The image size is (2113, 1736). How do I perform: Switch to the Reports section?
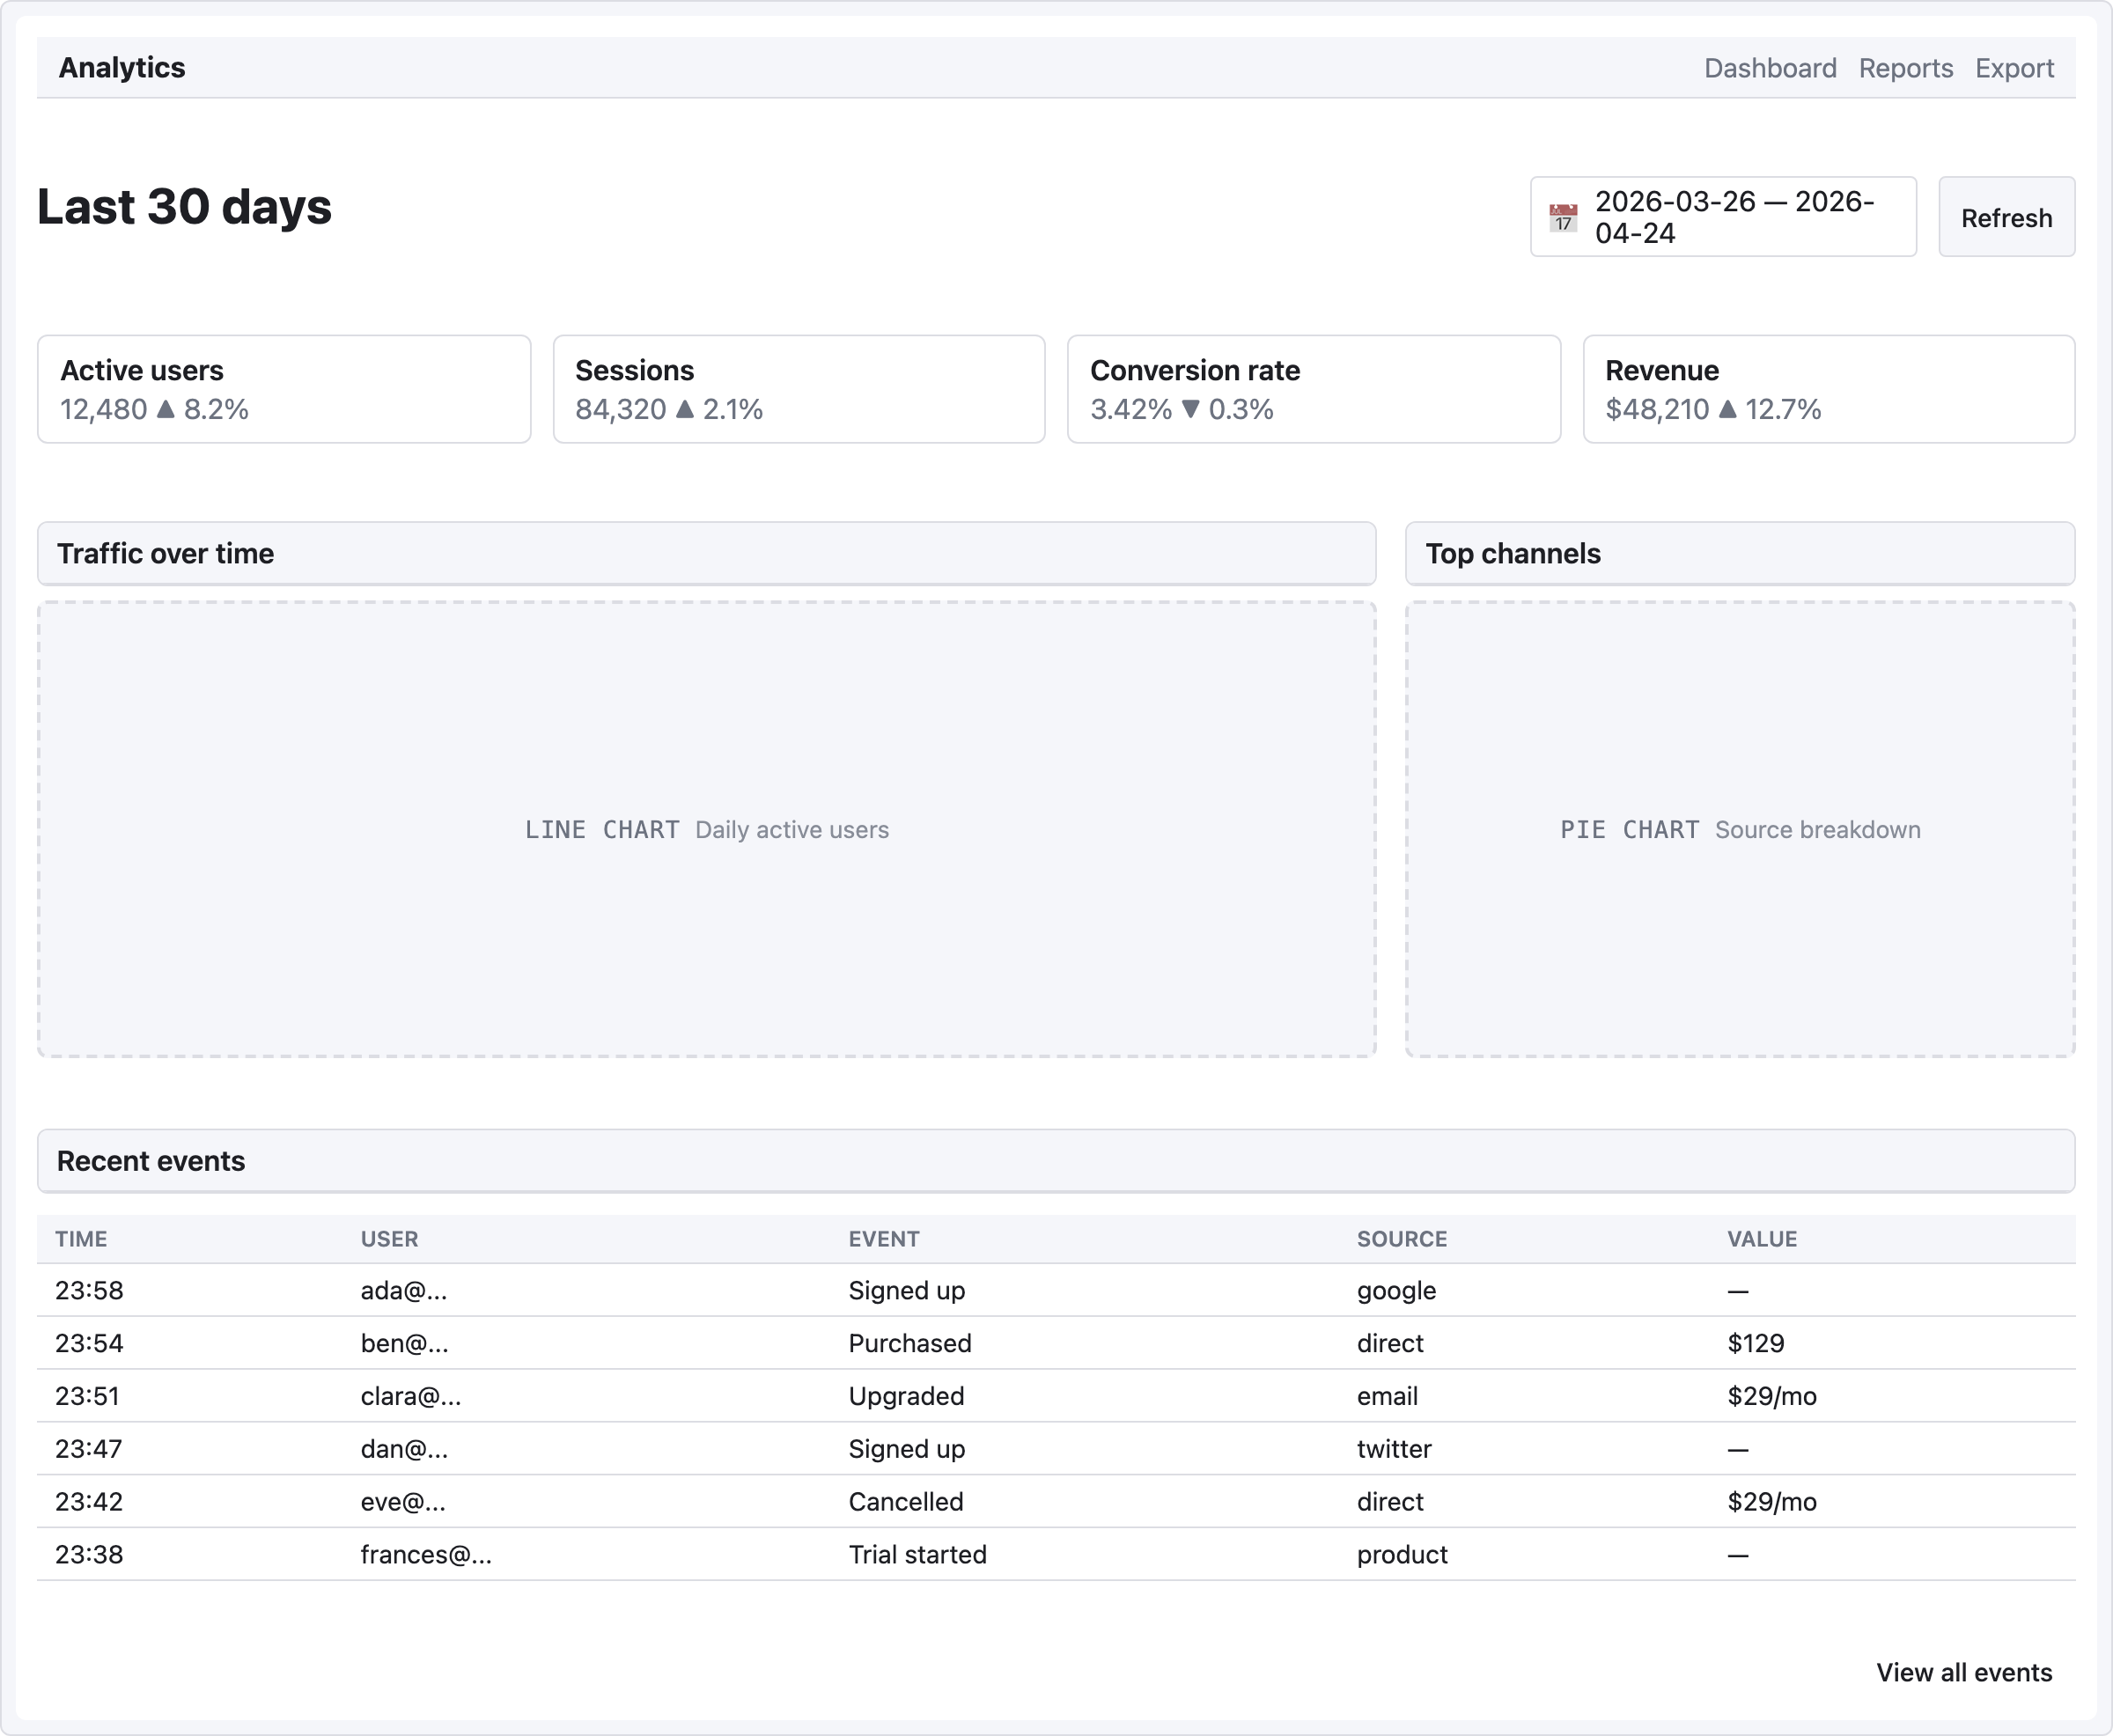(1905, 67)
